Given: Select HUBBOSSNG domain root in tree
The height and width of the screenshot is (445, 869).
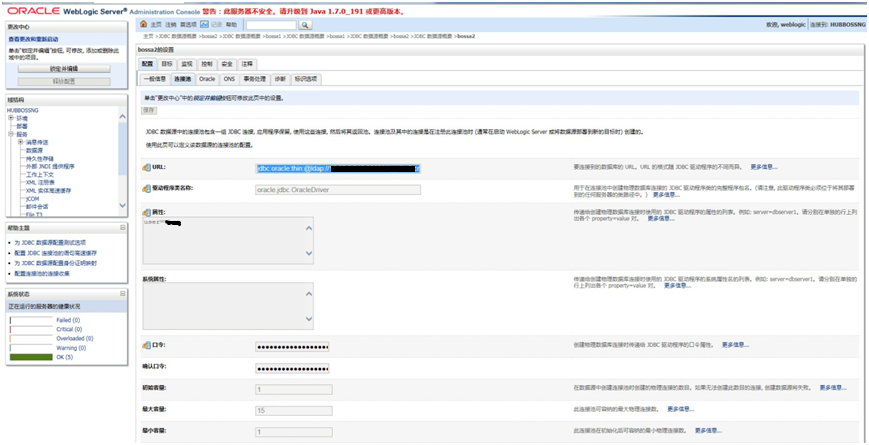Looking at the screenshot, I should (x=23, y=110).
